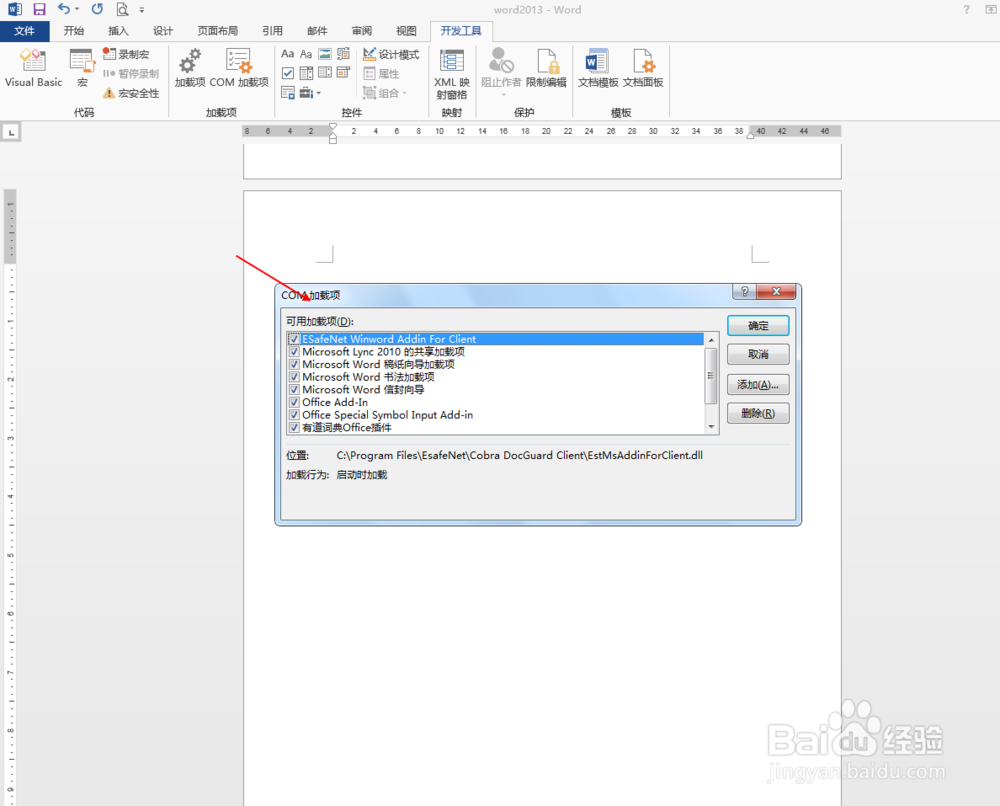Insert picture content control
This screenshot has height=806, width=1000.
pyautogui.click(x=325, y=54)
